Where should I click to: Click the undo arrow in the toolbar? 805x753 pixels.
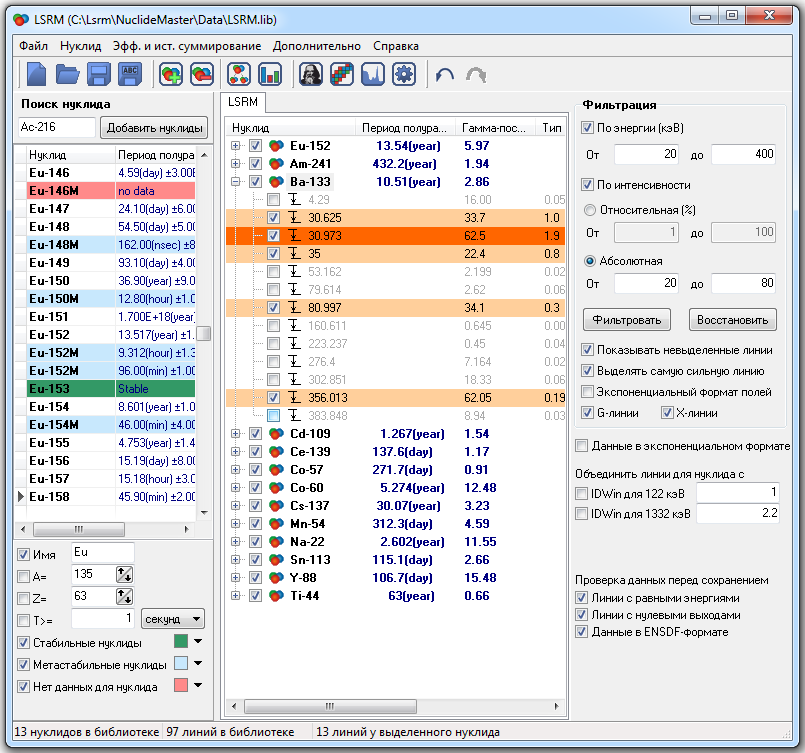tap(445, 74)
